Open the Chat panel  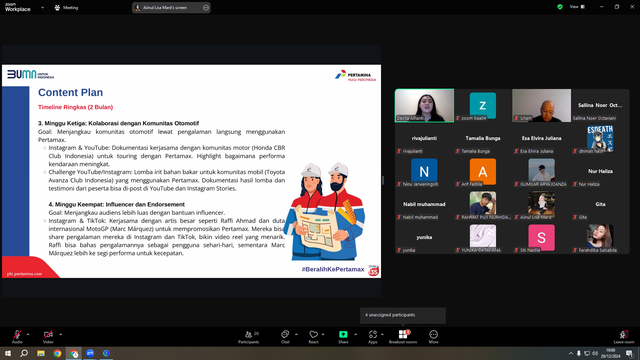[285, 337]
